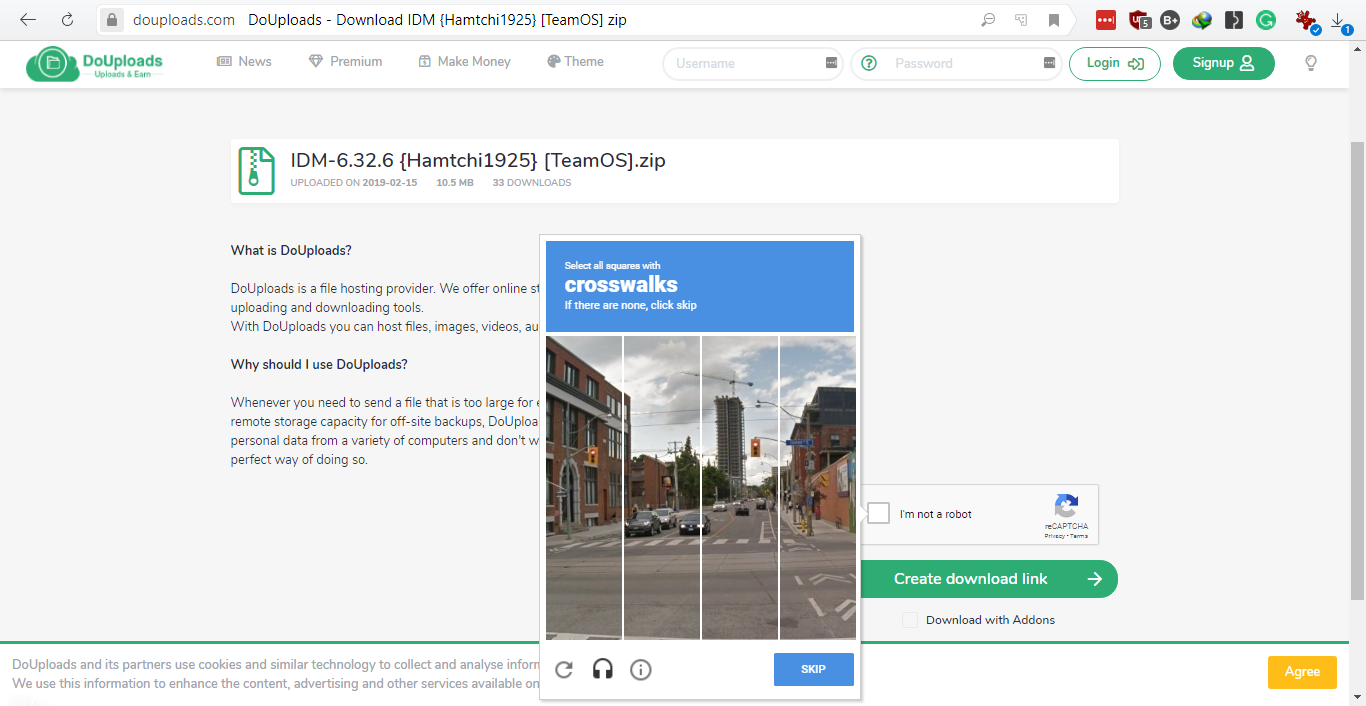Click the DoUploads logo
Viewport: 1366px width, 706px height.
pos(95,64)
